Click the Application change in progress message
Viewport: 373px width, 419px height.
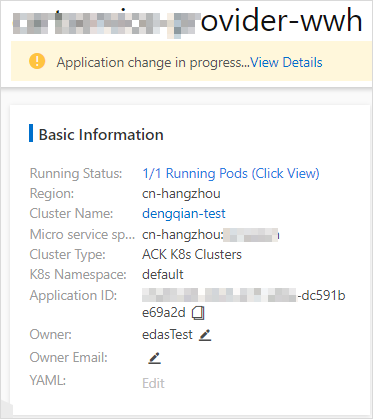click(x=153, y=62)
